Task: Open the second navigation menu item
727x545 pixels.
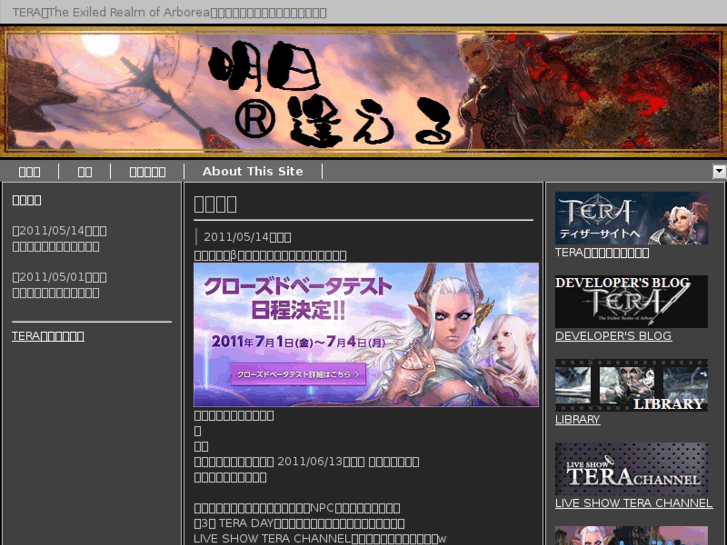Action: [84, 172]
